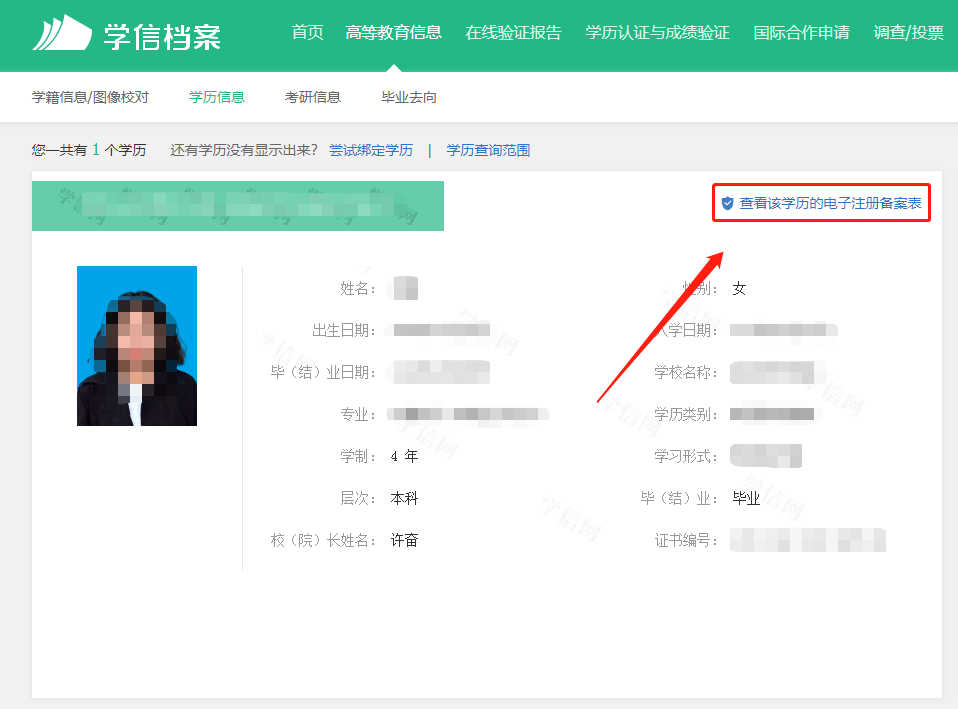Screen dimensions: 958x709
Task: Click the 尝试绑定学历 link
Action: 371,150
